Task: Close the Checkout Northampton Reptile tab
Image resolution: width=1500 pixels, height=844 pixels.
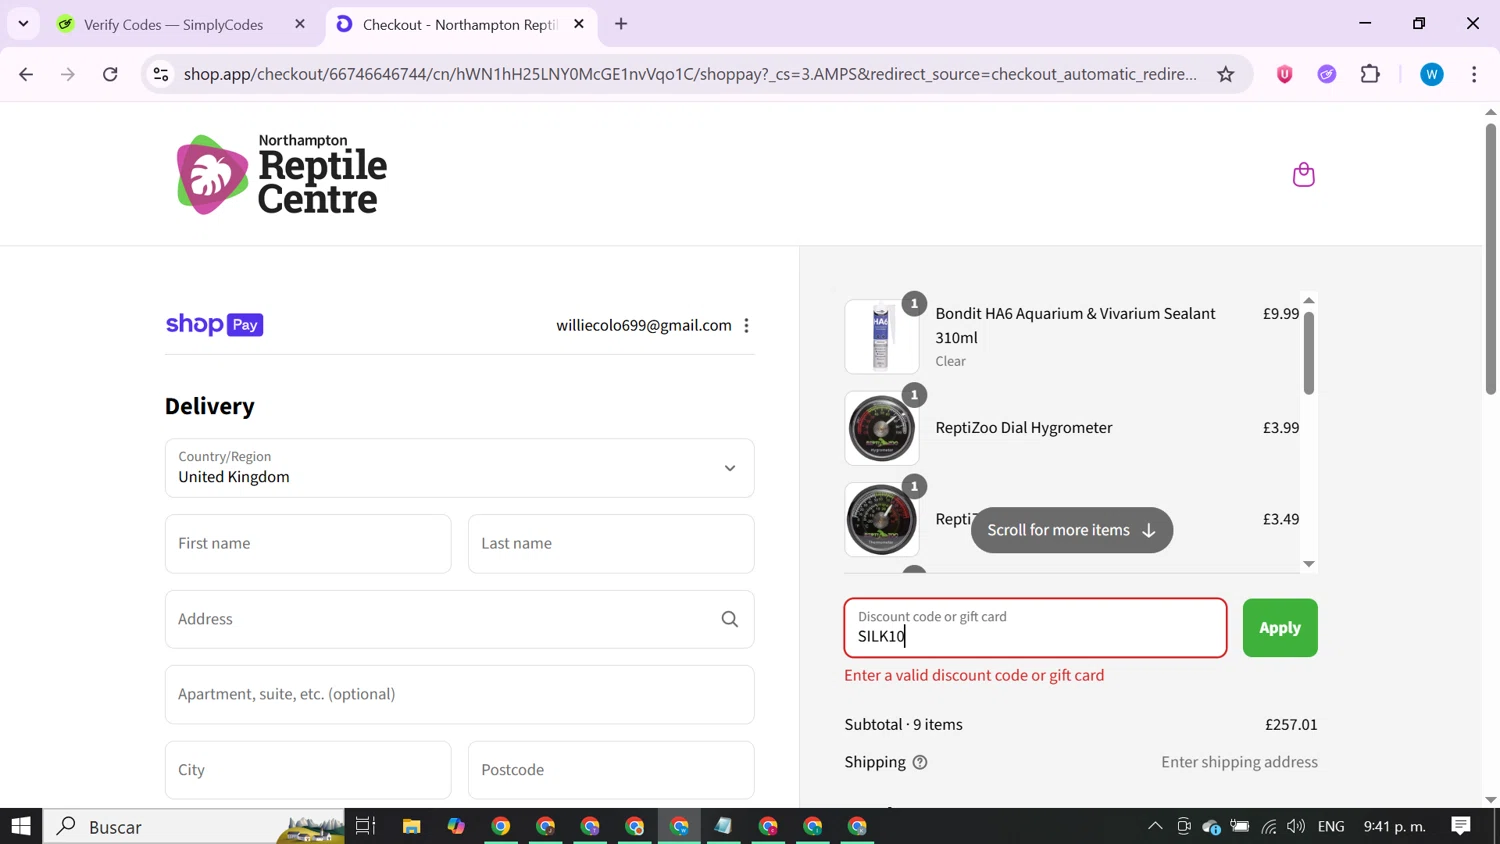Action: [x=579, y=24]
